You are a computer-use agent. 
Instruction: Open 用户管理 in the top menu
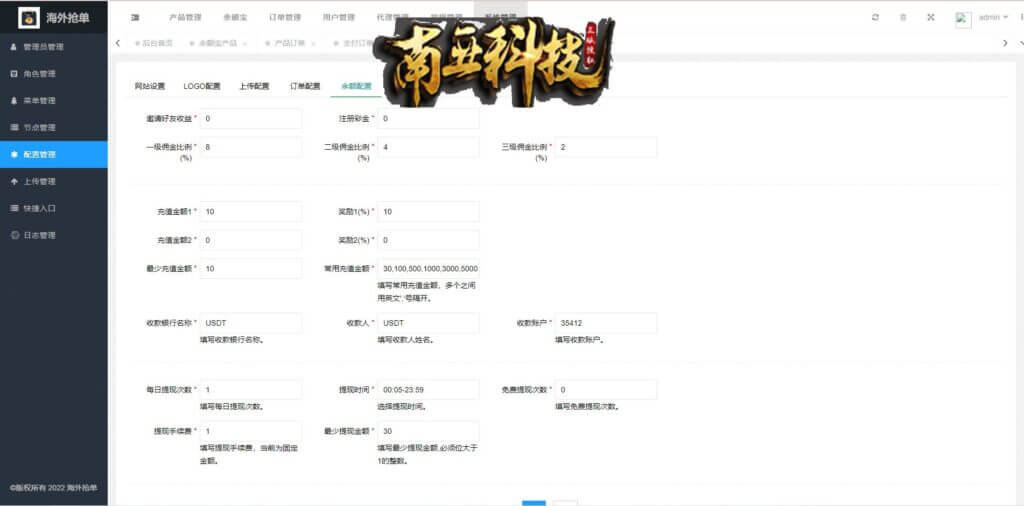coord(339,18)
